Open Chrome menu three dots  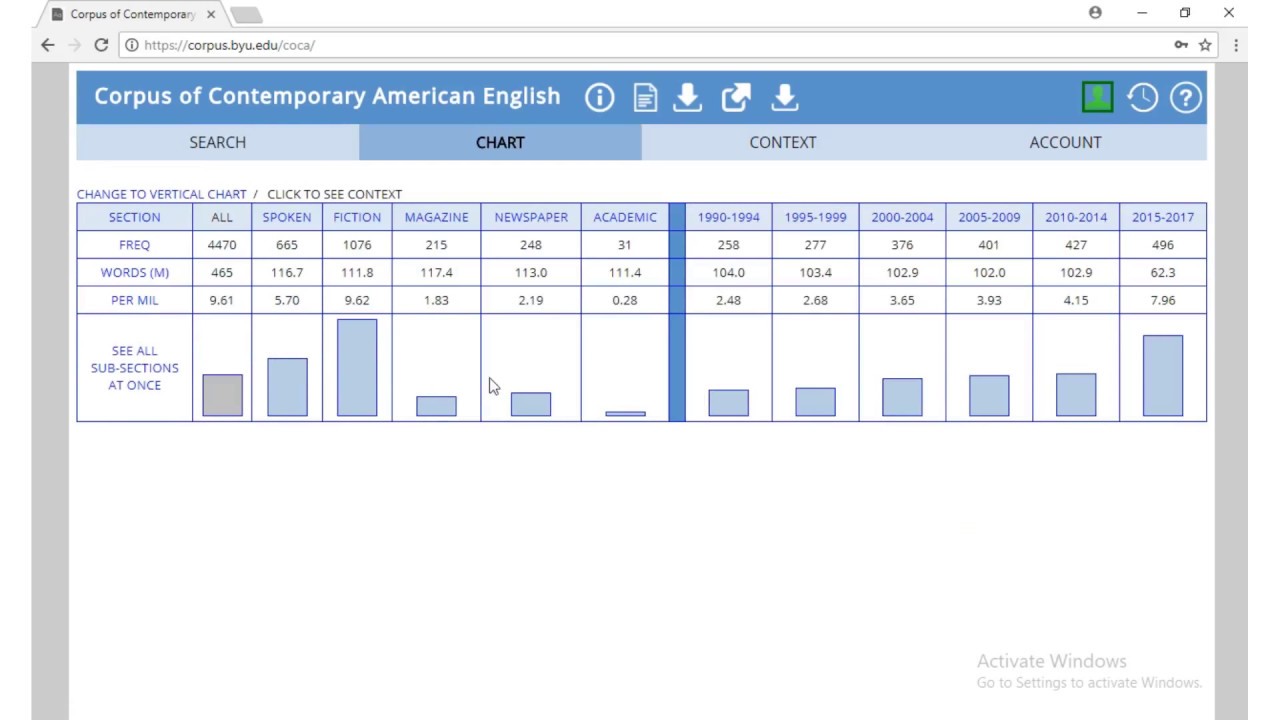pos(1236,45)
